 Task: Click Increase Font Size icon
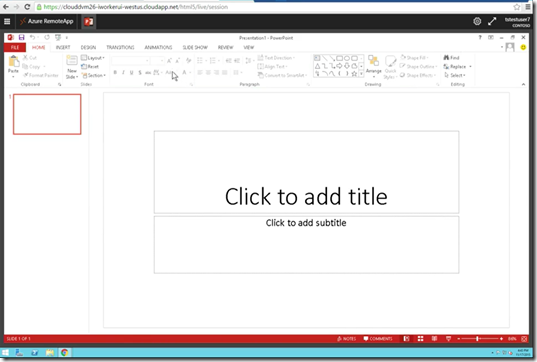click(x=169, y=61)
